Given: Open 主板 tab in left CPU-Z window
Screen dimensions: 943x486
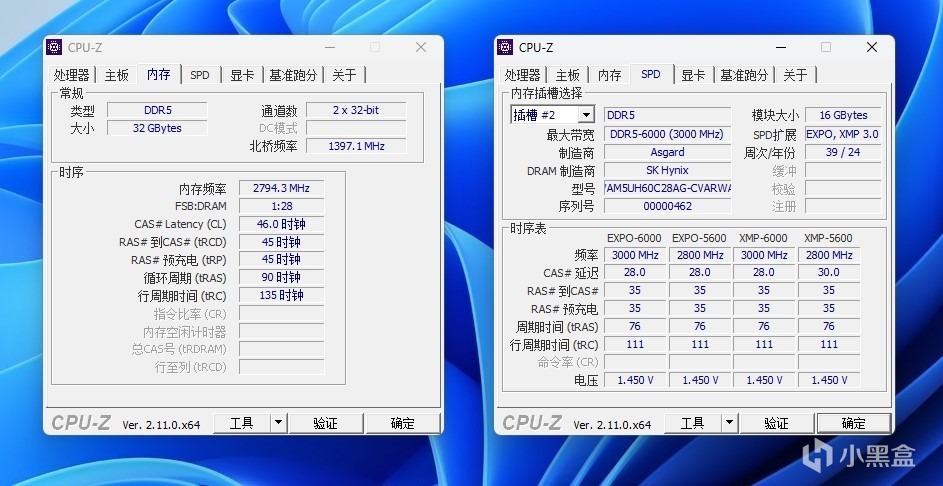Looking at the screenshot, I should [x=117, y=75].
